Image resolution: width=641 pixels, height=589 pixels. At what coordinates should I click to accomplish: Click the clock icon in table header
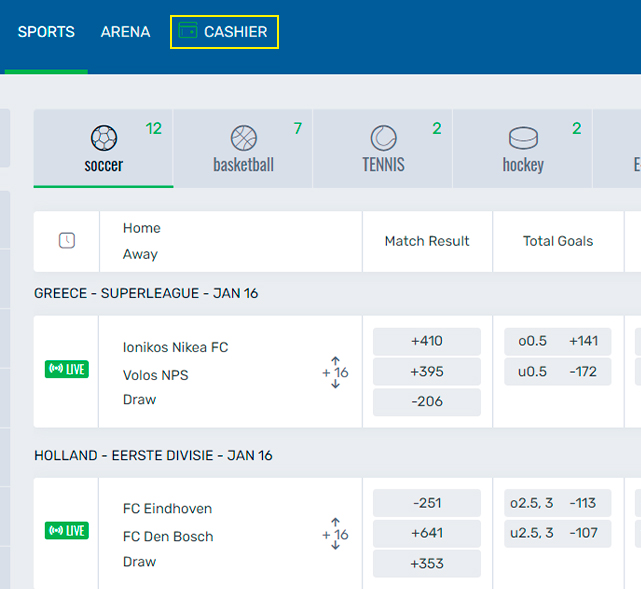(x=67, y=240)
